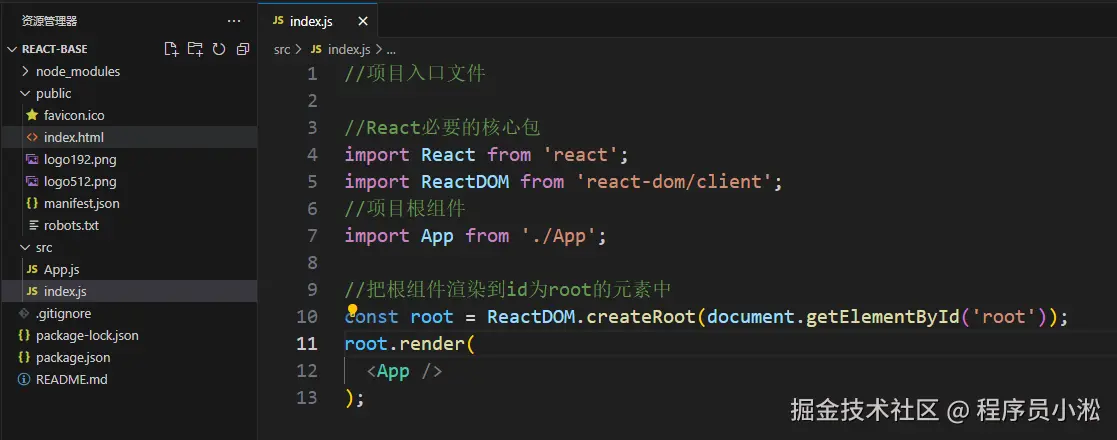This screenshot has width=1117, height=440.
Task: Open logo192.png from the file tree
Action: [x=78, y=159]
